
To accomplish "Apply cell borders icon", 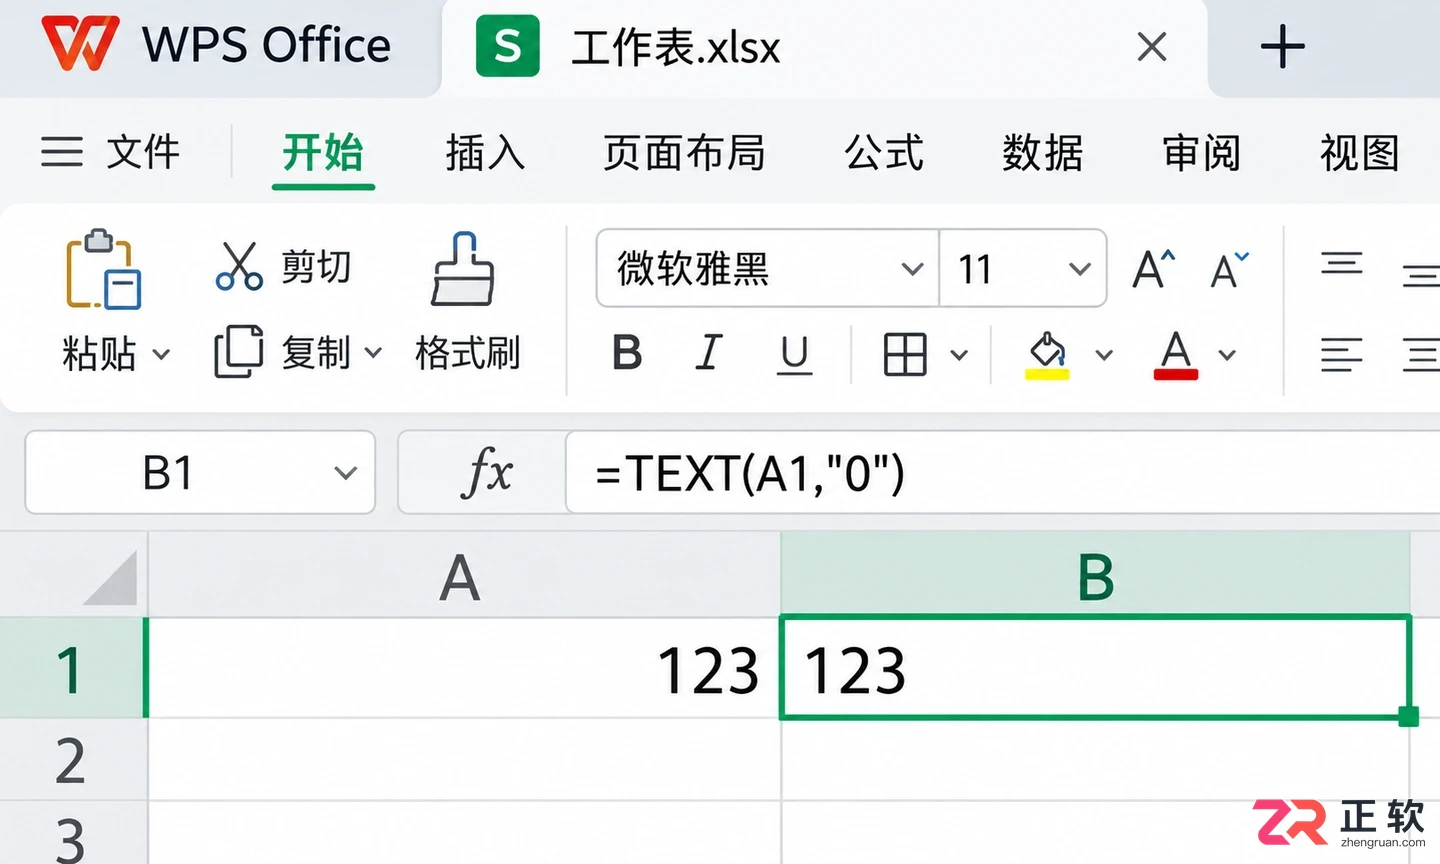I will [x=905, y=354].
